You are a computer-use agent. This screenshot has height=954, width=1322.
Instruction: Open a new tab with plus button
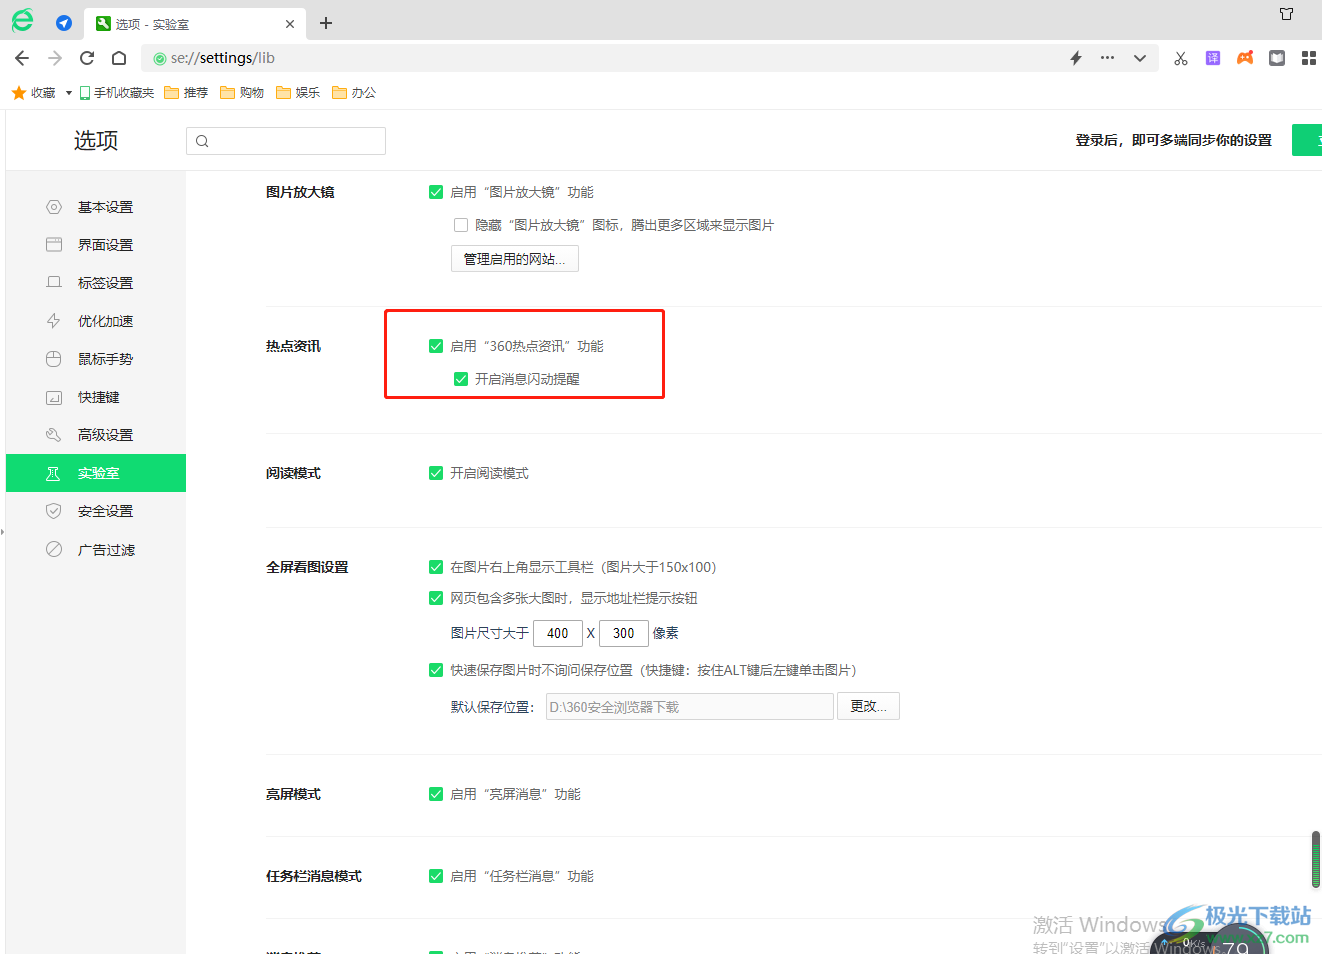(x=326, y=23)
